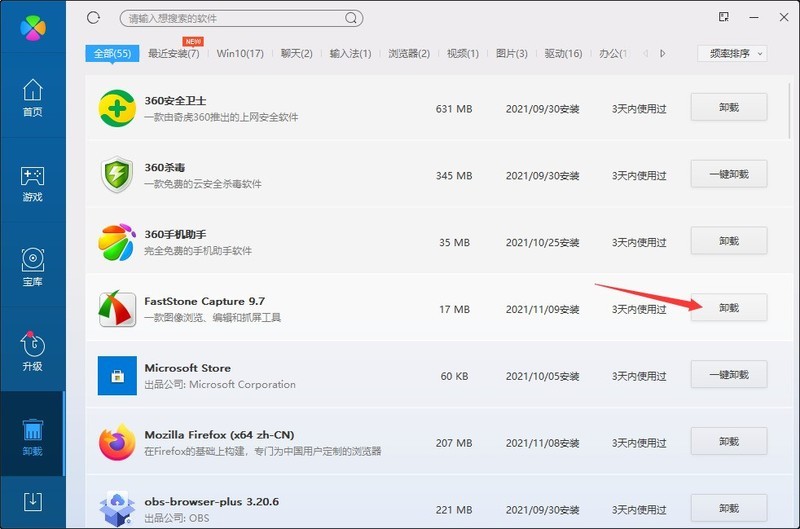Click the refresh icon beside search box

click(93, 18)
